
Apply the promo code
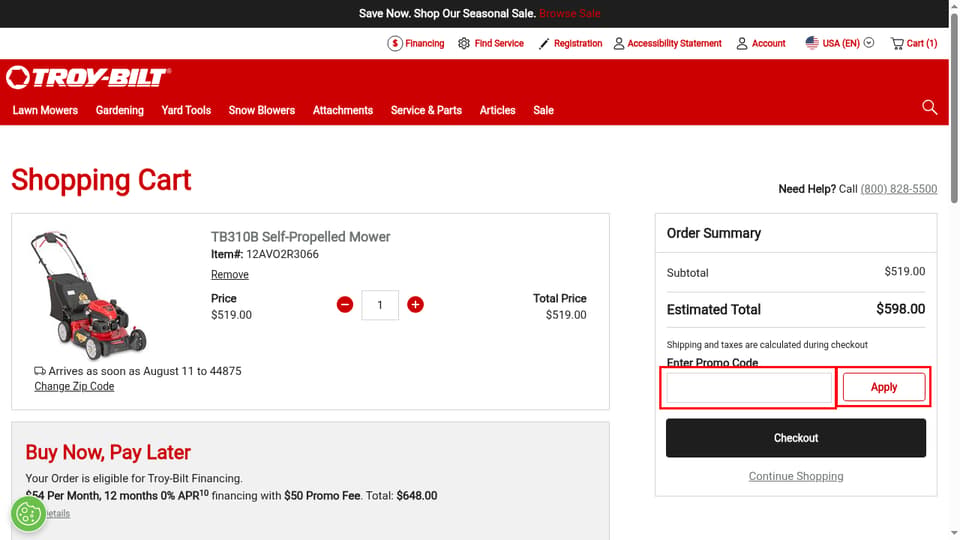pyautogui.click(x=883, y=387)
